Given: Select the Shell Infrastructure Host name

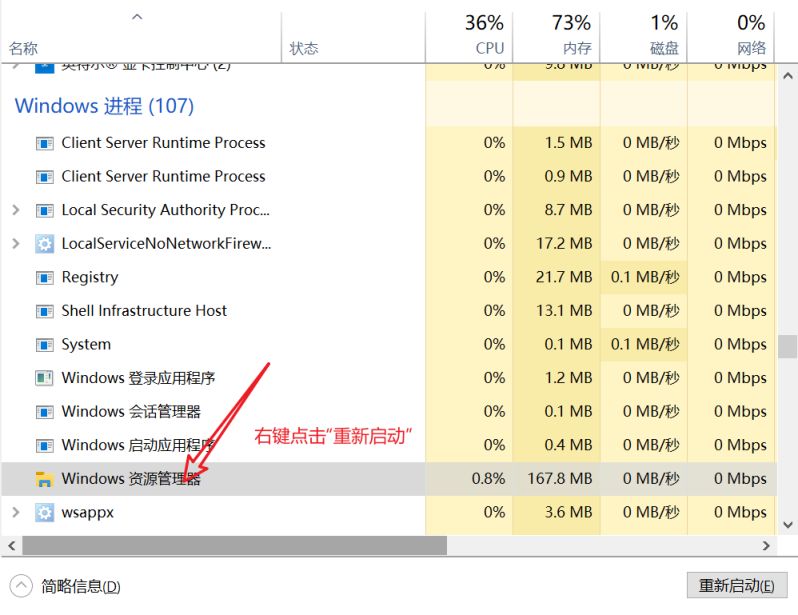Looking at the screenshot, I should (x=144, y=311).
